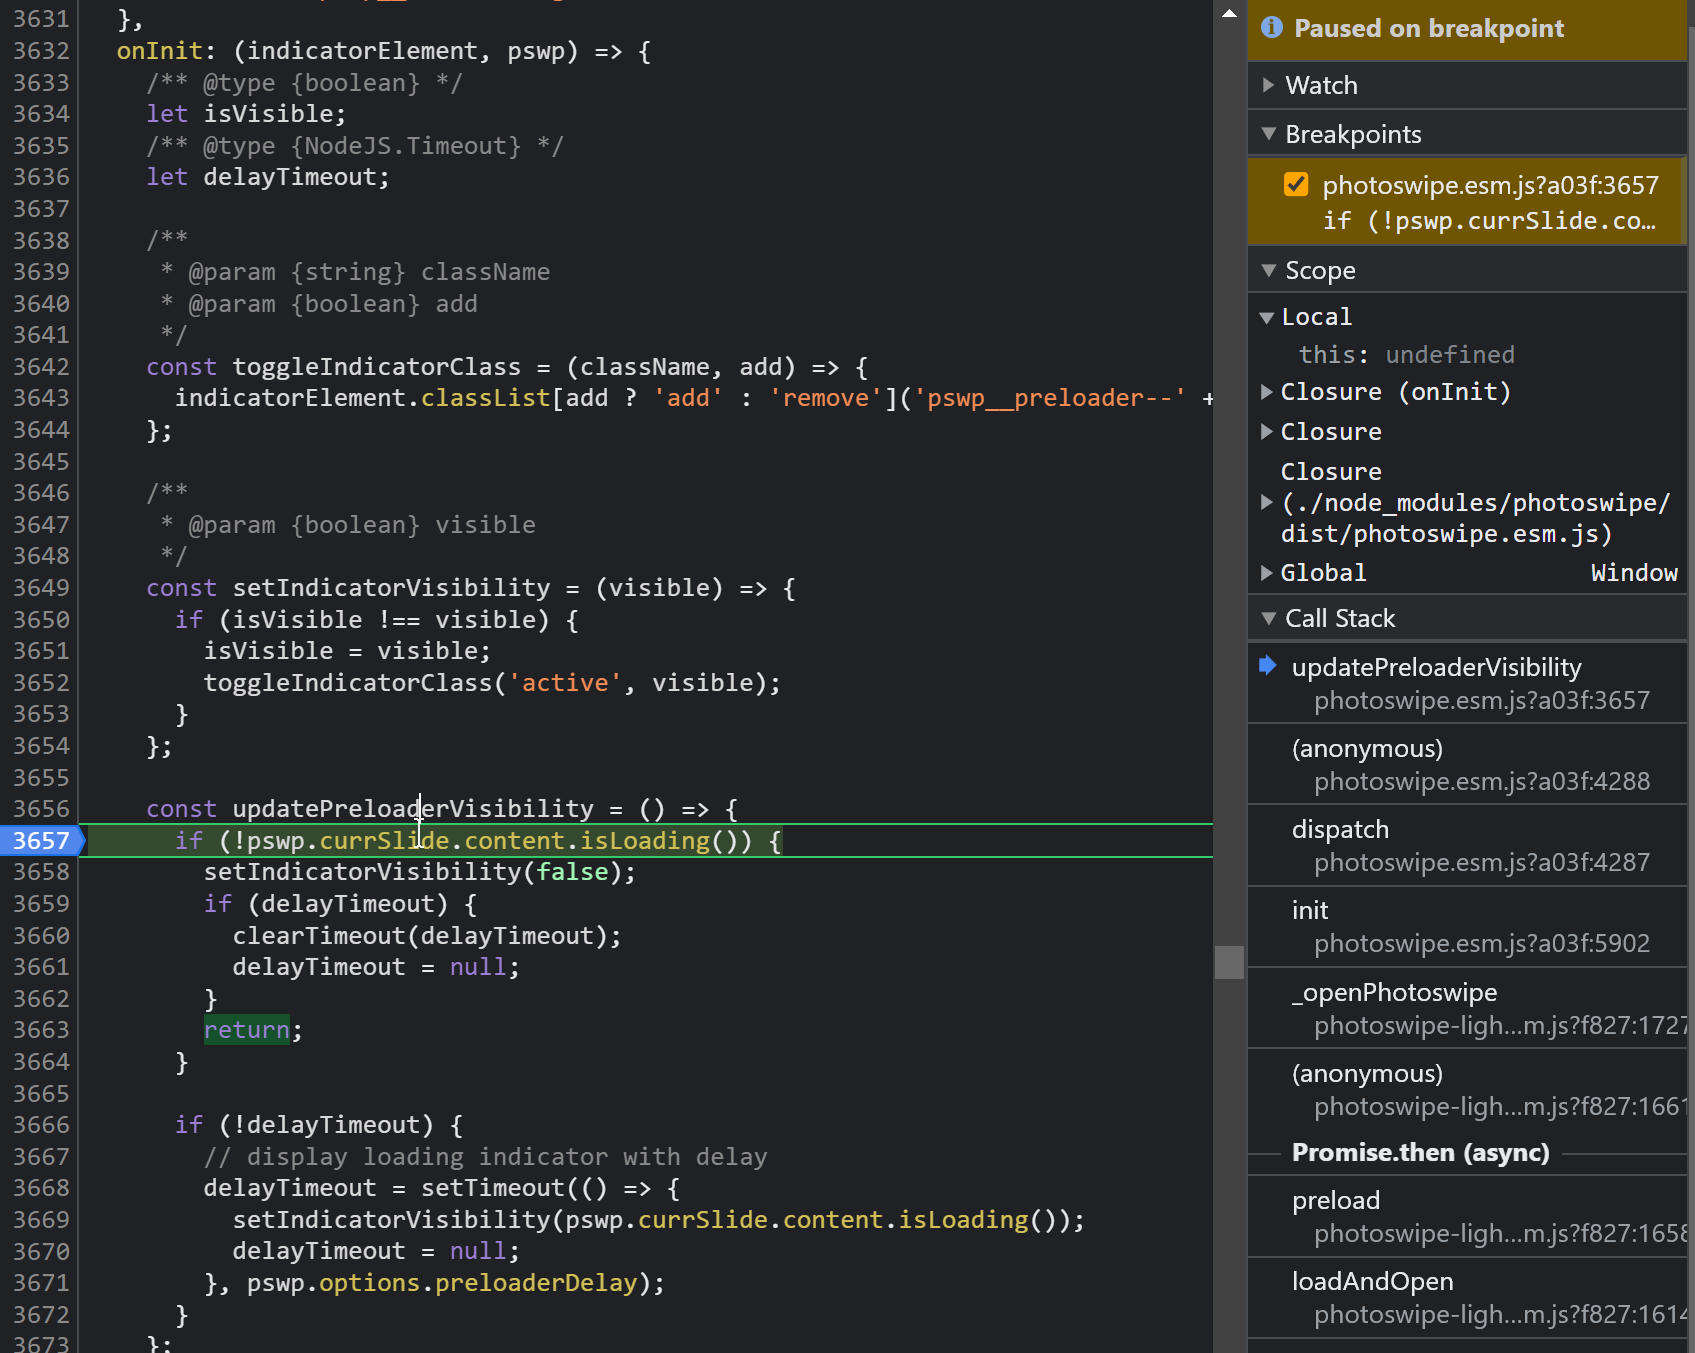Viewport: 1695px width, 1353px height.
Task: Collapse the Breakpoints section
Action: (x=1269, y=133)
